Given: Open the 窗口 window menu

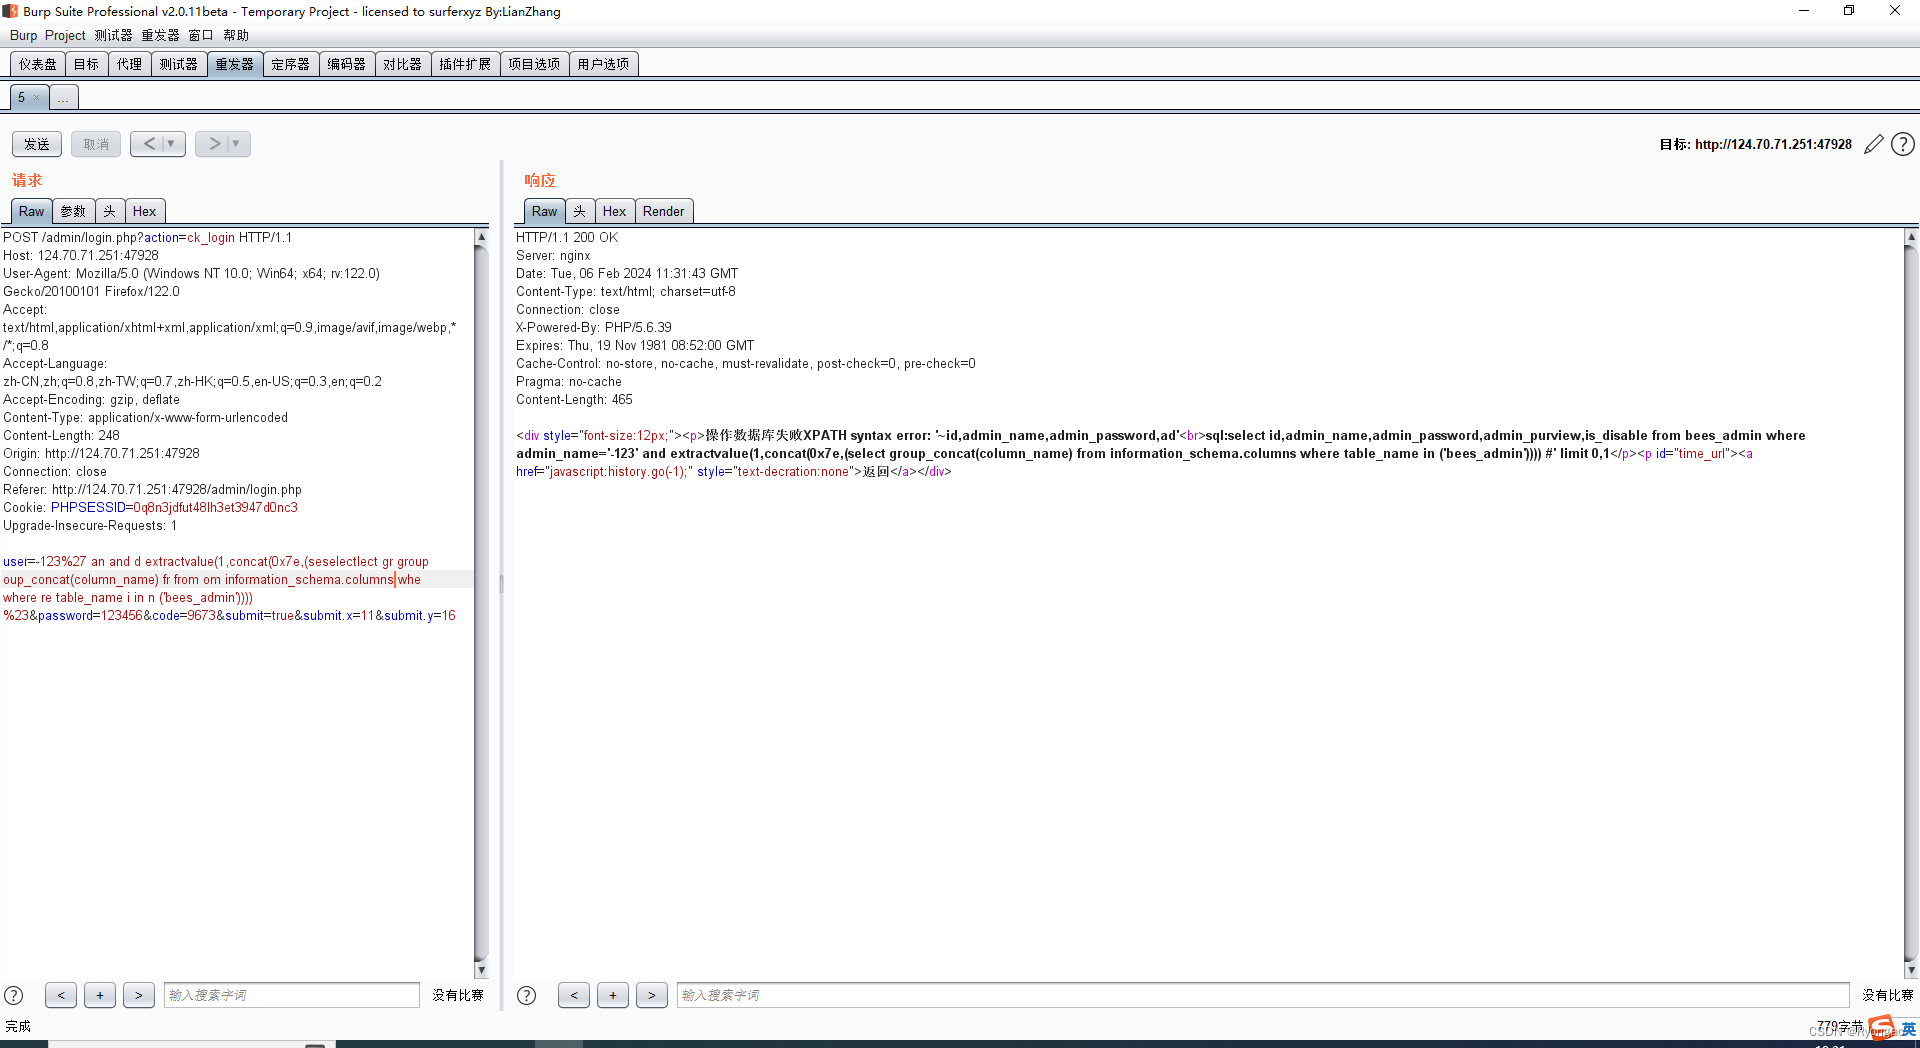Looking at the screenshot, I should pyautogui.click(x=201, y=35).
